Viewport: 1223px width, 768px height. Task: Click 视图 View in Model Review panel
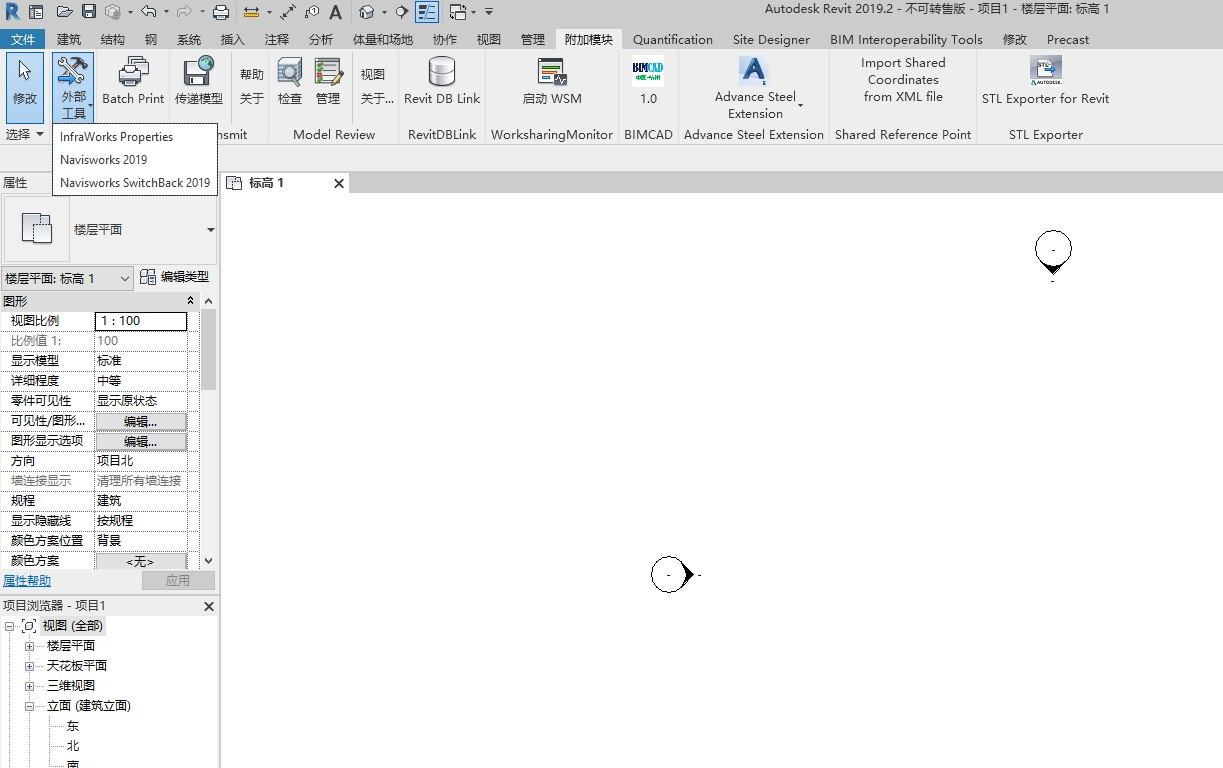coord(373,74)
